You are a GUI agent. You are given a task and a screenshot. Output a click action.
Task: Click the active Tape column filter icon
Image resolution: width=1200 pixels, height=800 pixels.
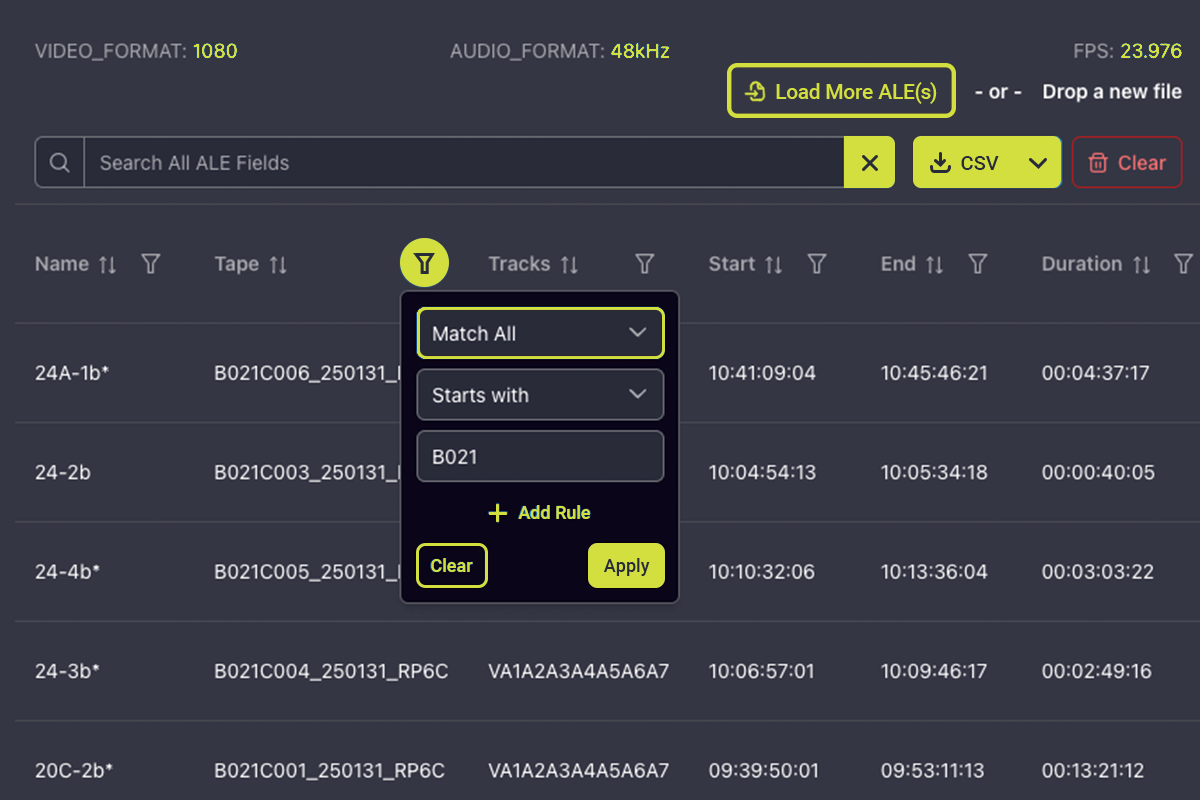[x=424, y=264]
